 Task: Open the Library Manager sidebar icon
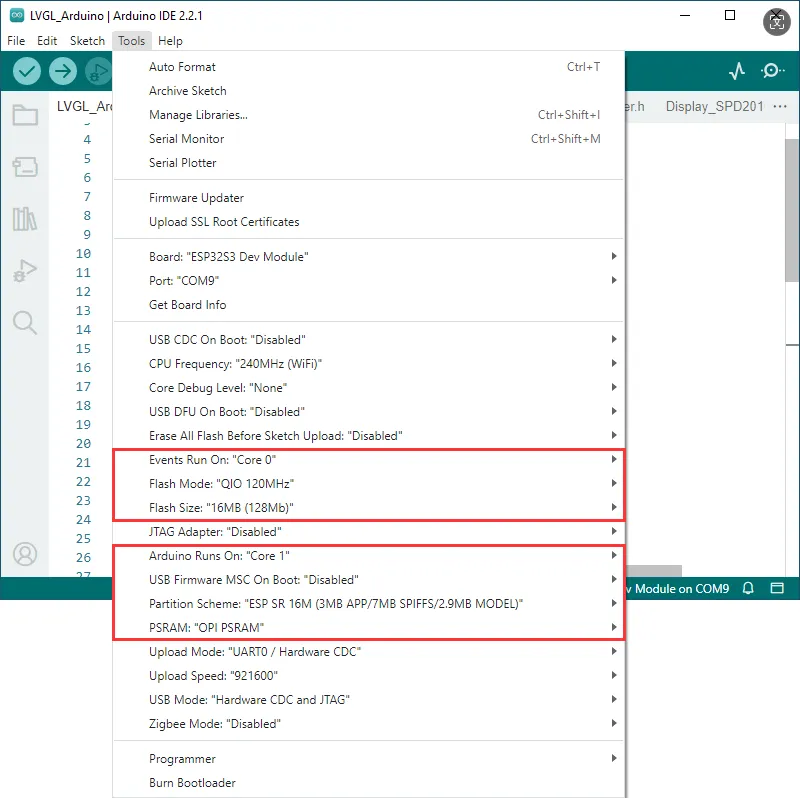point(25,219)
